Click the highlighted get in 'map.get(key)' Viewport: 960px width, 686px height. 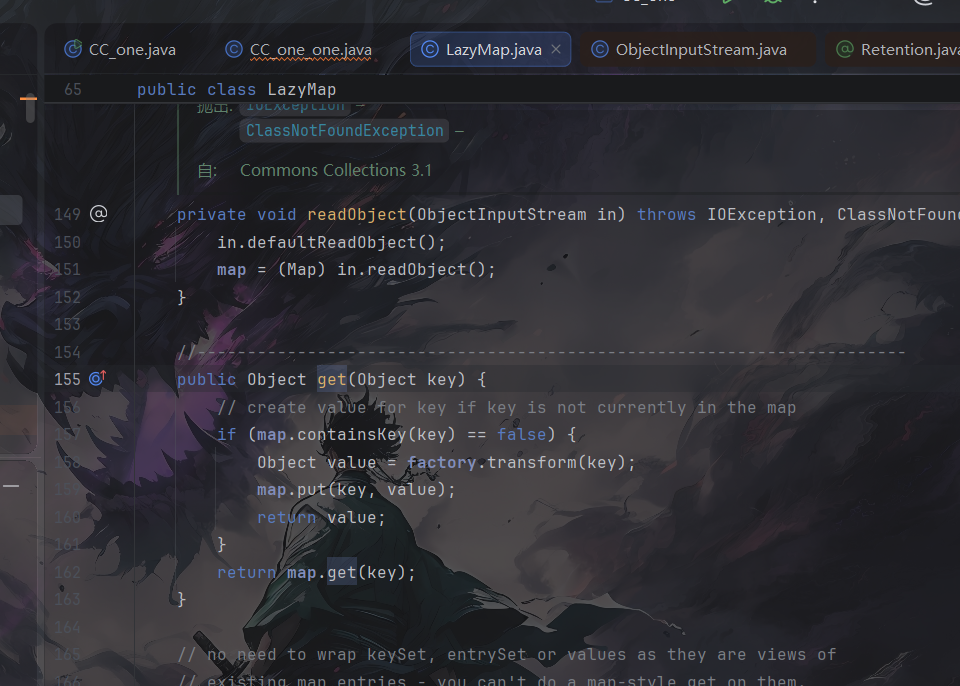[x=342, y=572]
